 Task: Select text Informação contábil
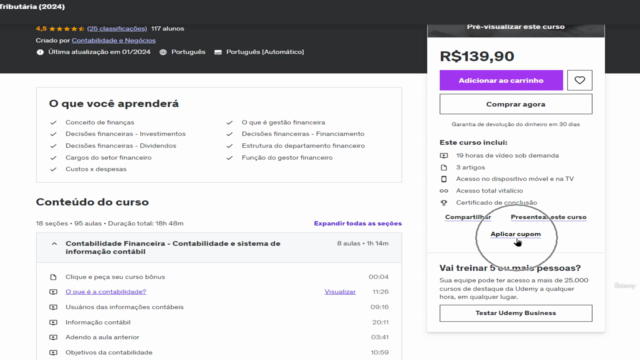[98, 322]
